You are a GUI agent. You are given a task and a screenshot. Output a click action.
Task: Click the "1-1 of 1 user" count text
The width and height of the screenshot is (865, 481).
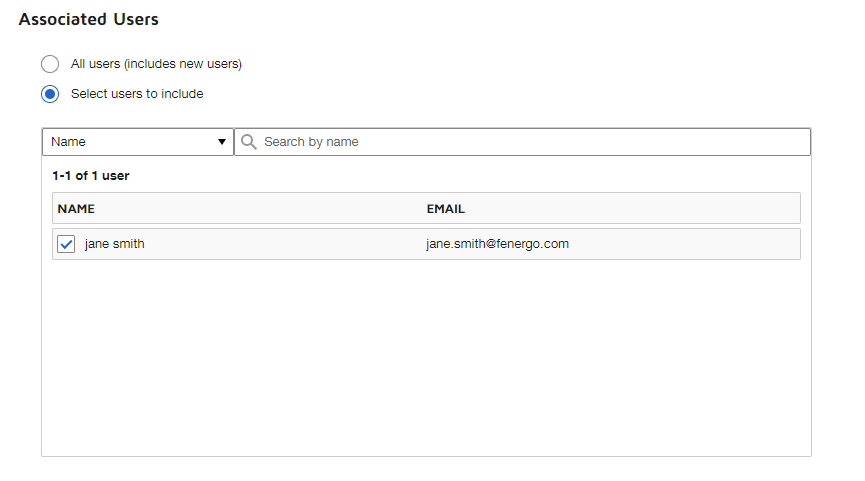[91, 176]
